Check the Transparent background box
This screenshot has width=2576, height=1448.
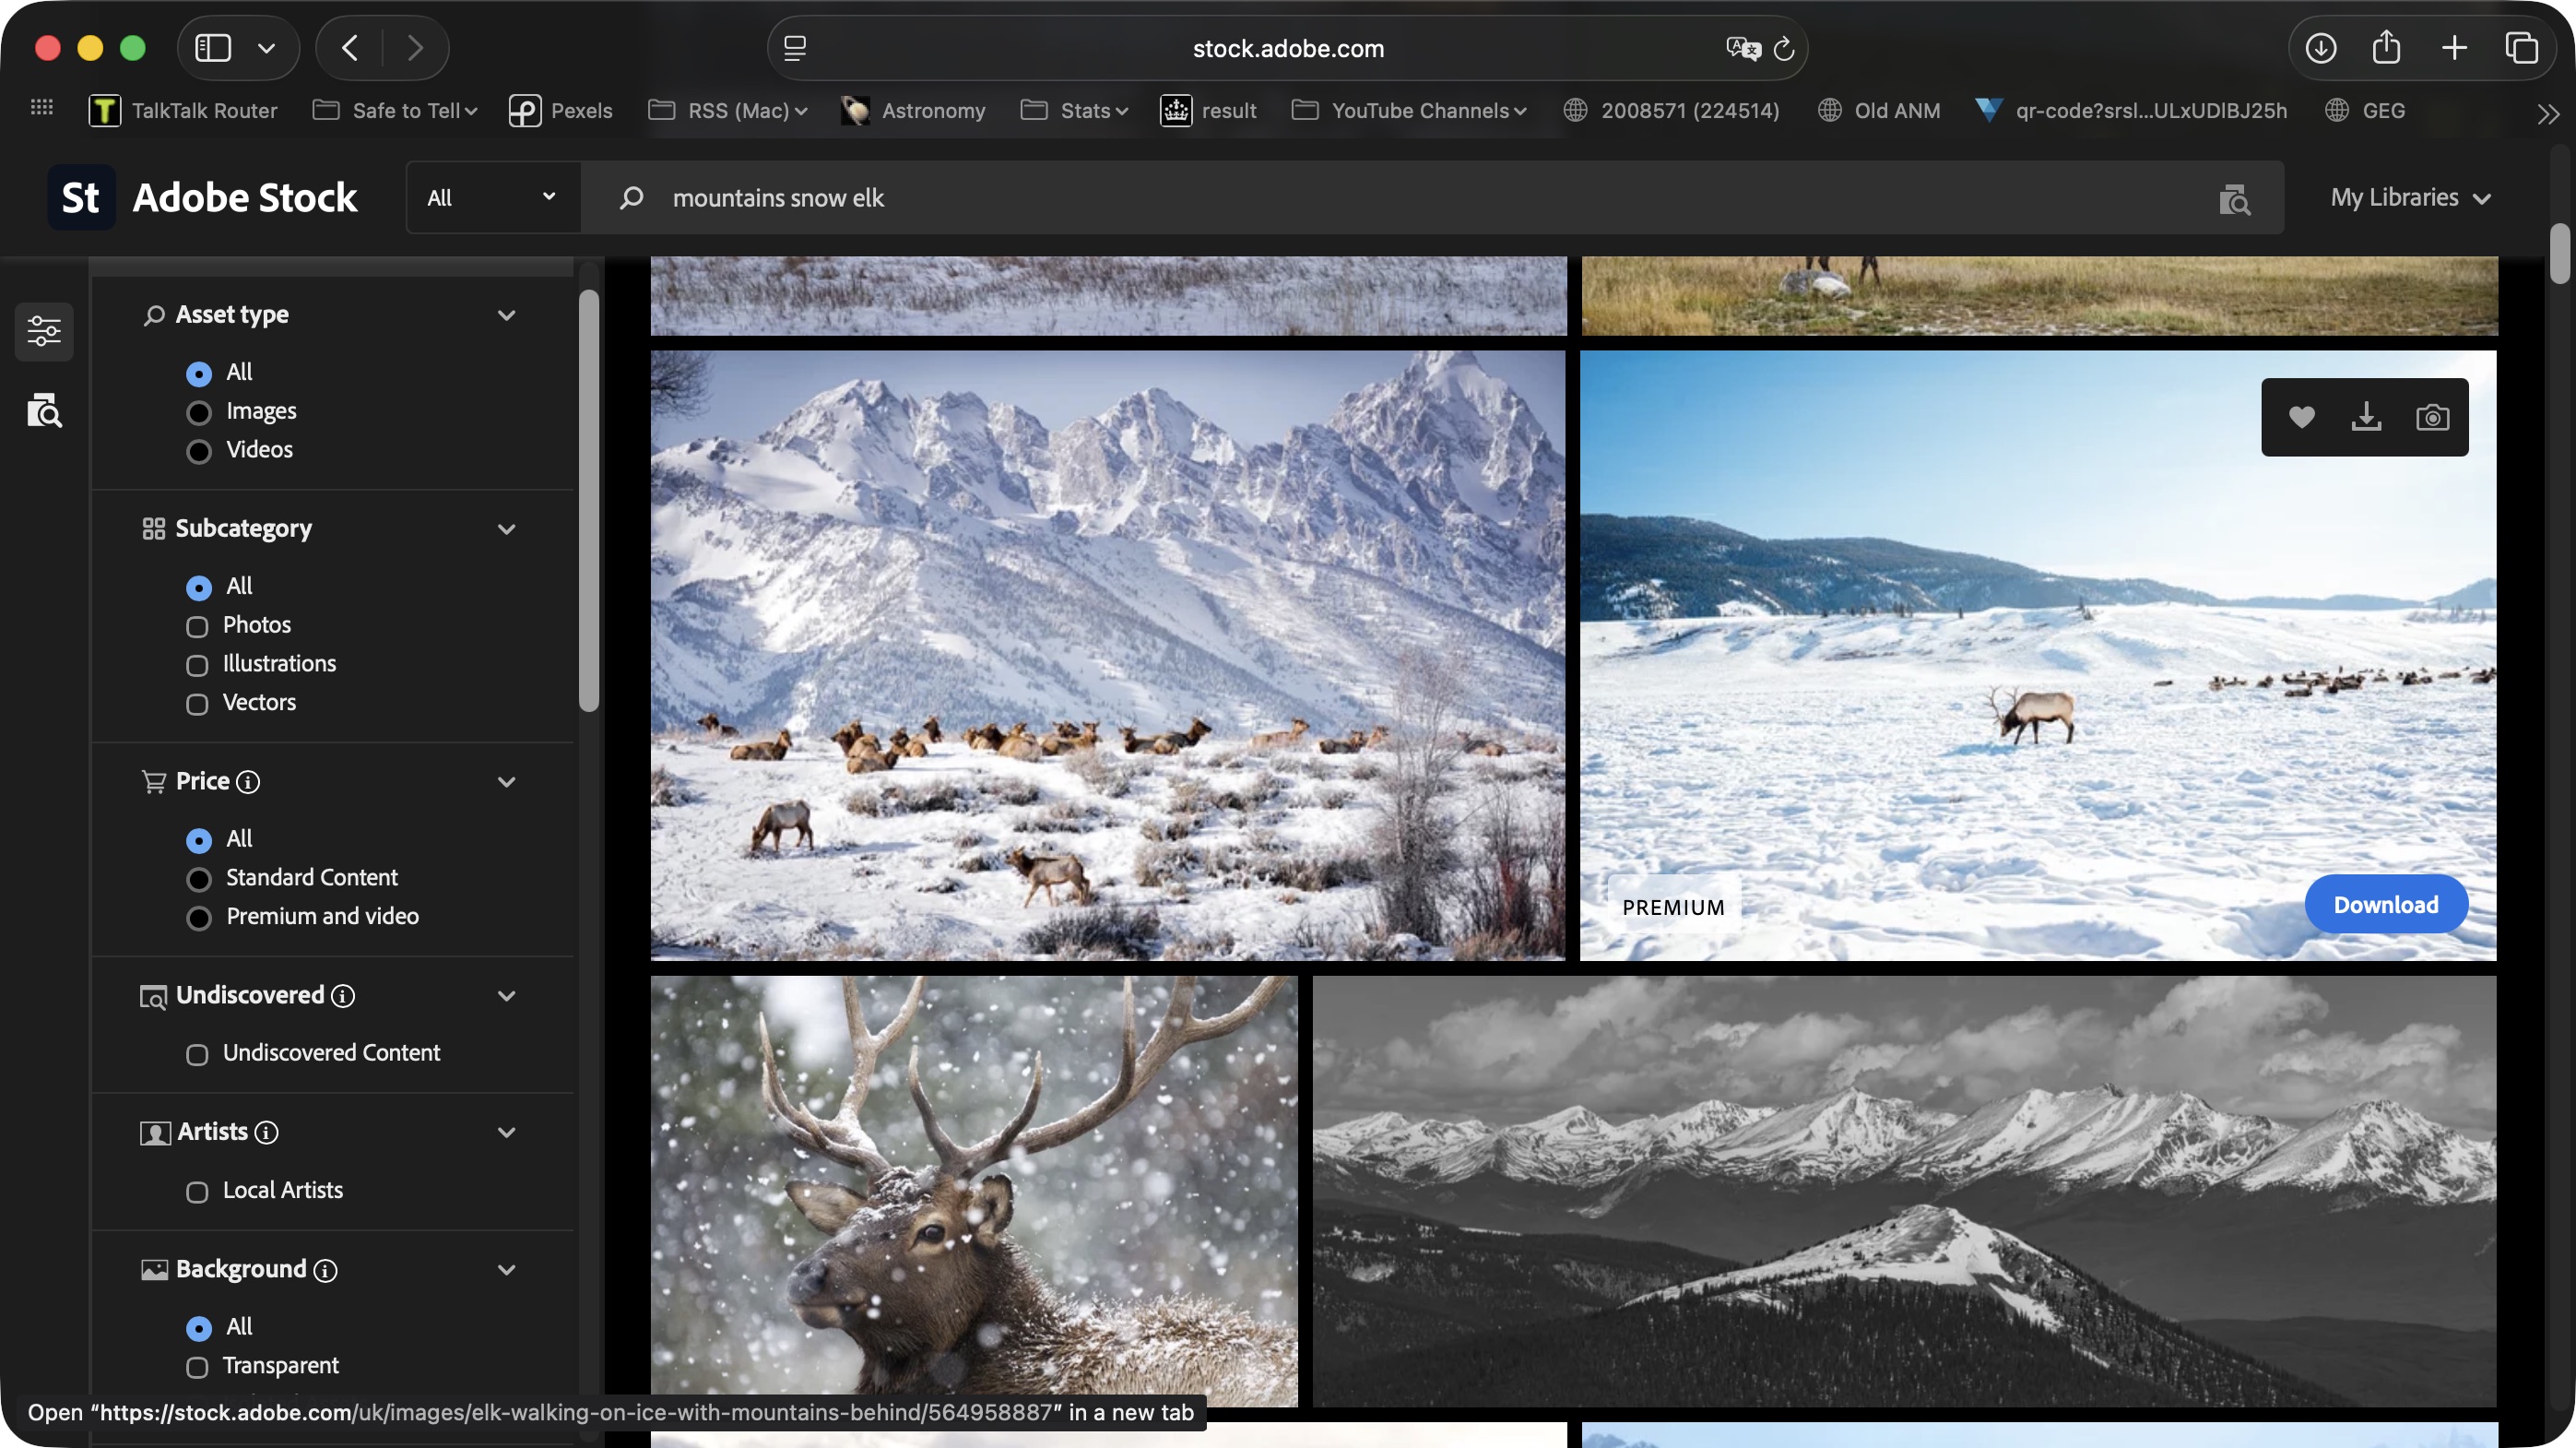tap(197, 1367)
